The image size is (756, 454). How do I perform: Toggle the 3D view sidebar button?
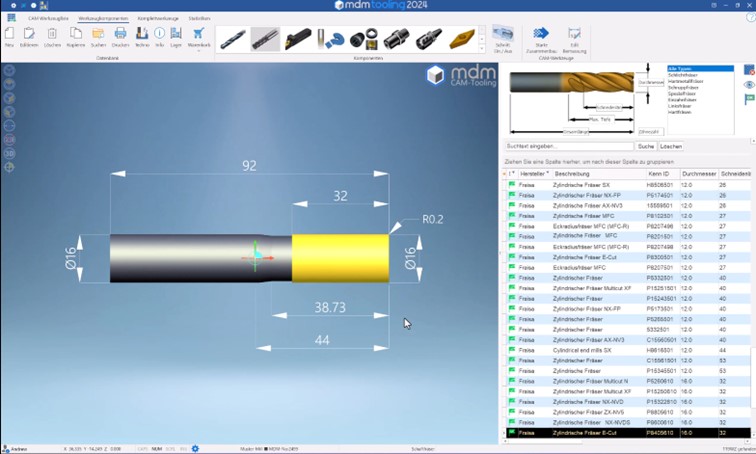point(9,153)
